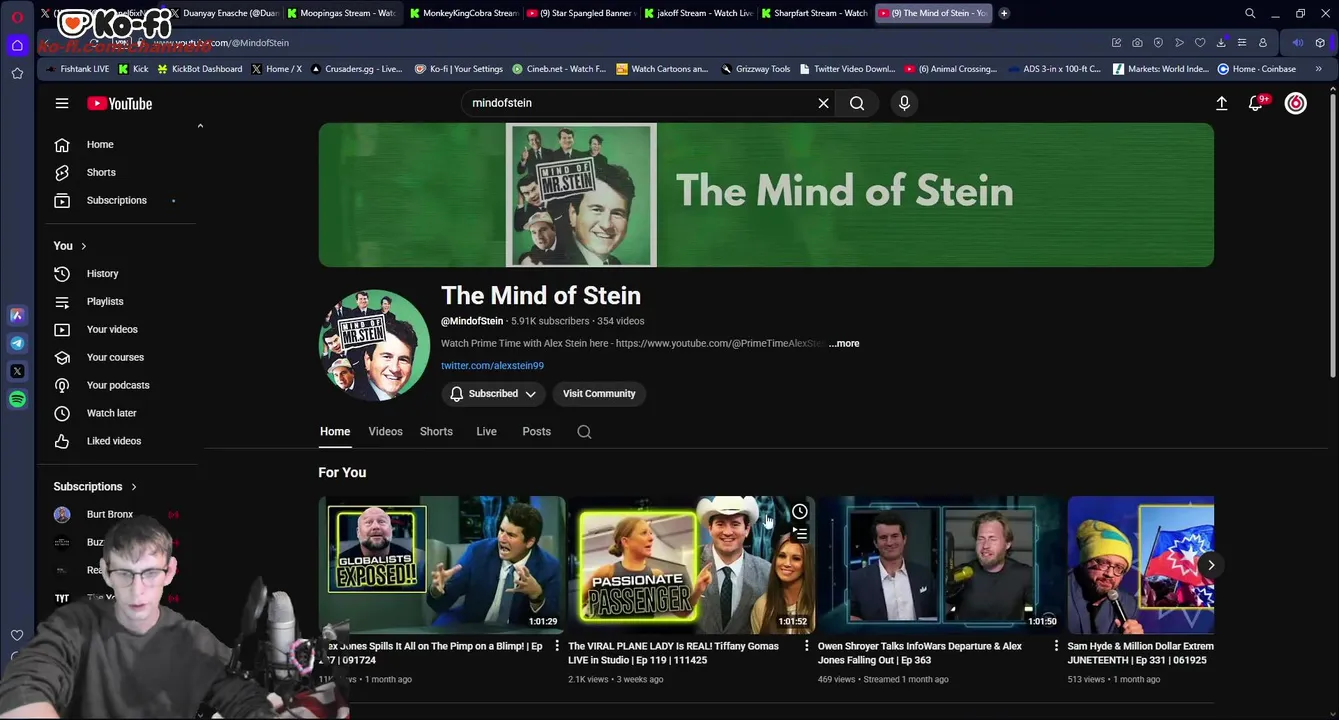Open Opera bookmarks star in sidebar
The height and width of the screenshot is (720, 1339).
tap(17, 73)
